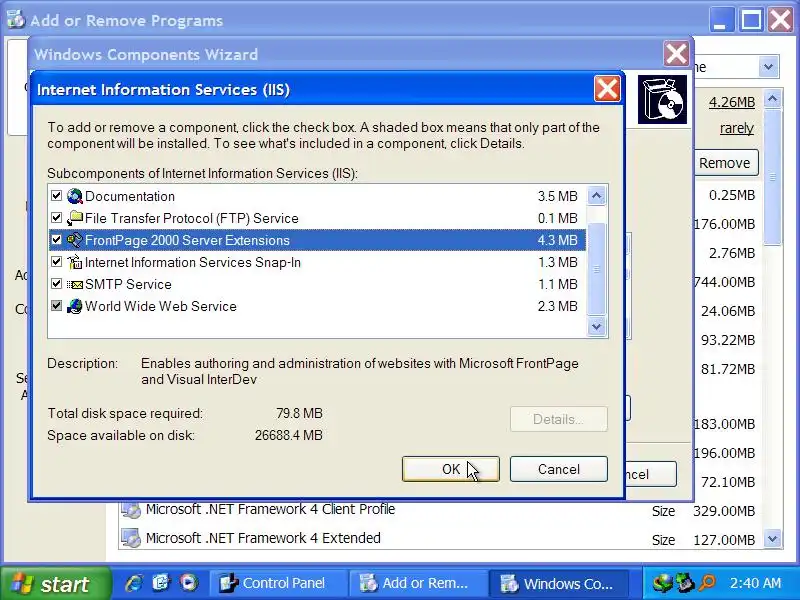Toggle the File Transfer Protocol (FTP) Service checkbox

coord(57,217)
